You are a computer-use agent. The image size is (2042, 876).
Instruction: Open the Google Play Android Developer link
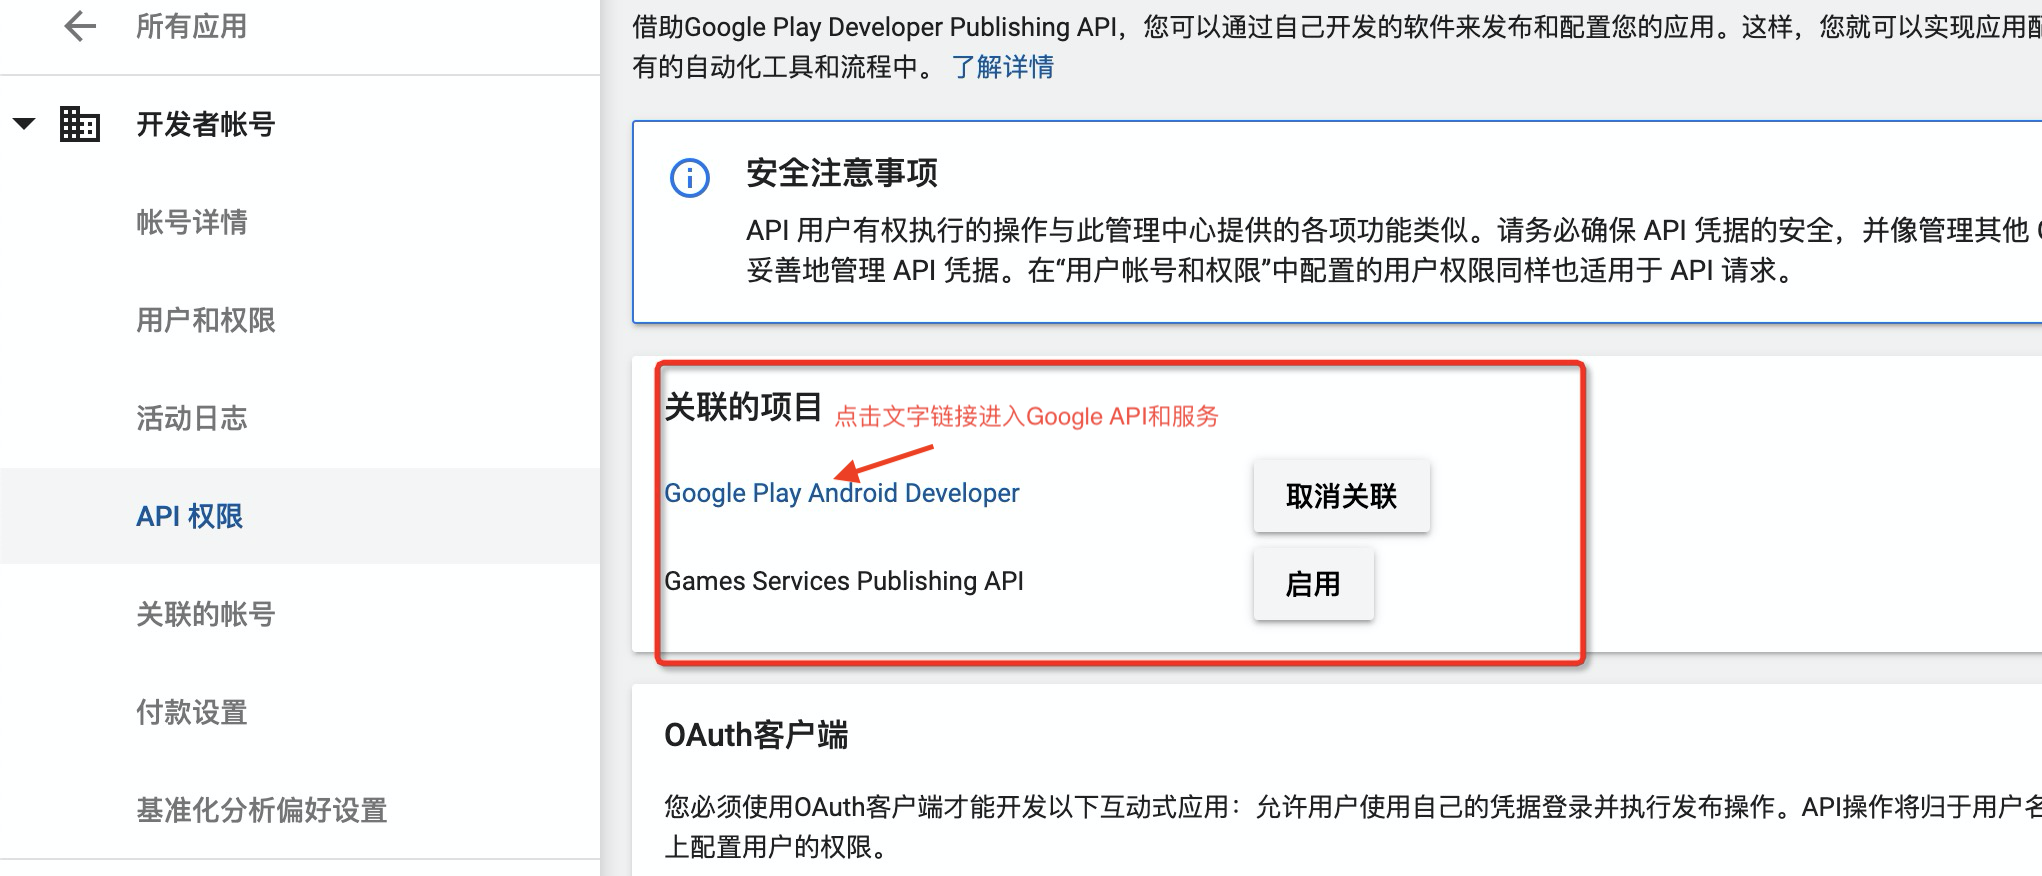(x=841, y=493)
